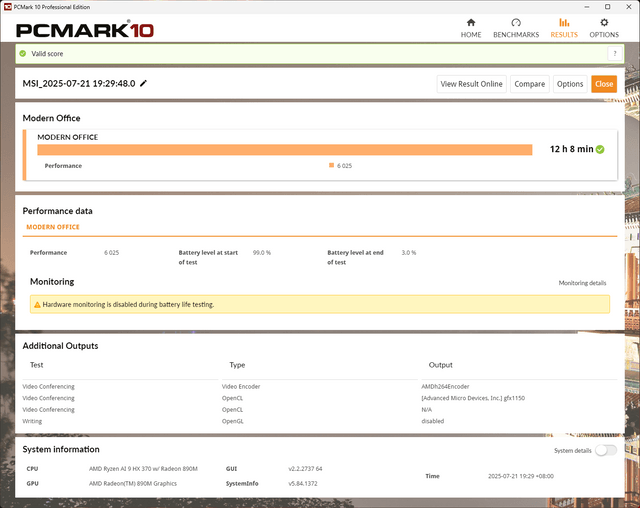Viewport: 640px width, 508px height.
Task: Select the Results bar chart icon
Action: point(564,22)
